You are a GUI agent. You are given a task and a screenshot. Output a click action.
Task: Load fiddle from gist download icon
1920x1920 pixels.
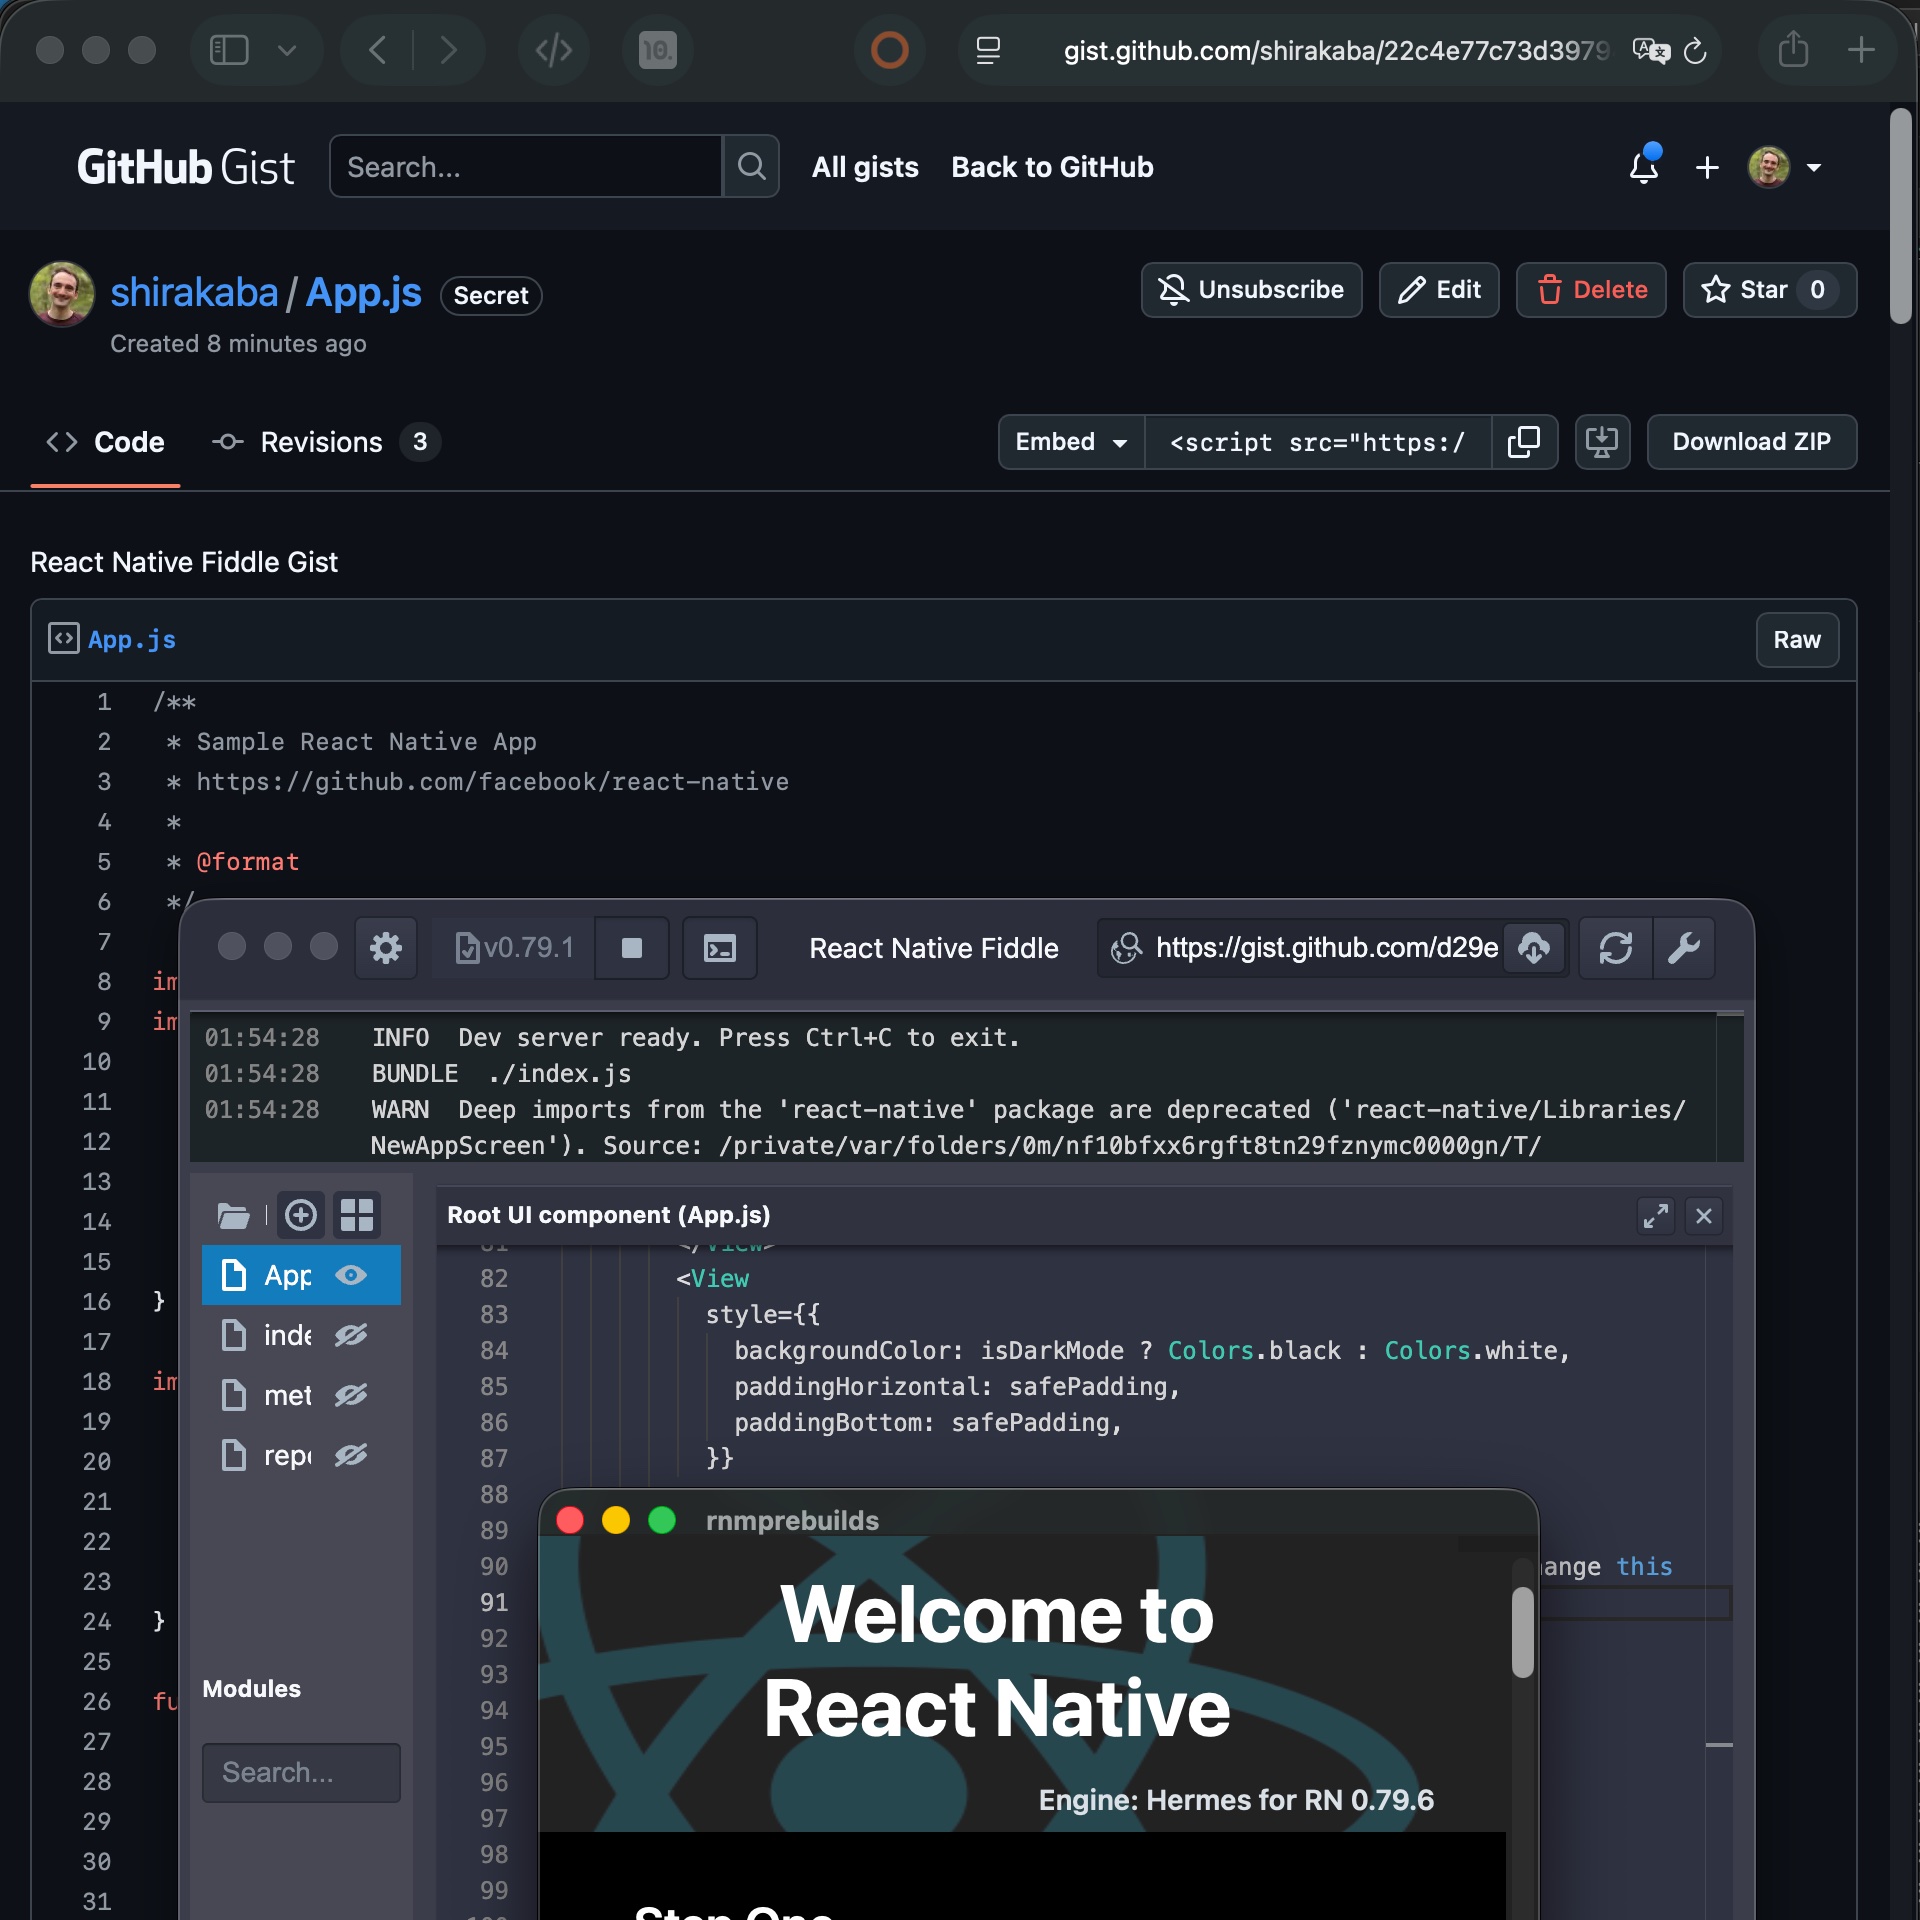(1534, 947)
